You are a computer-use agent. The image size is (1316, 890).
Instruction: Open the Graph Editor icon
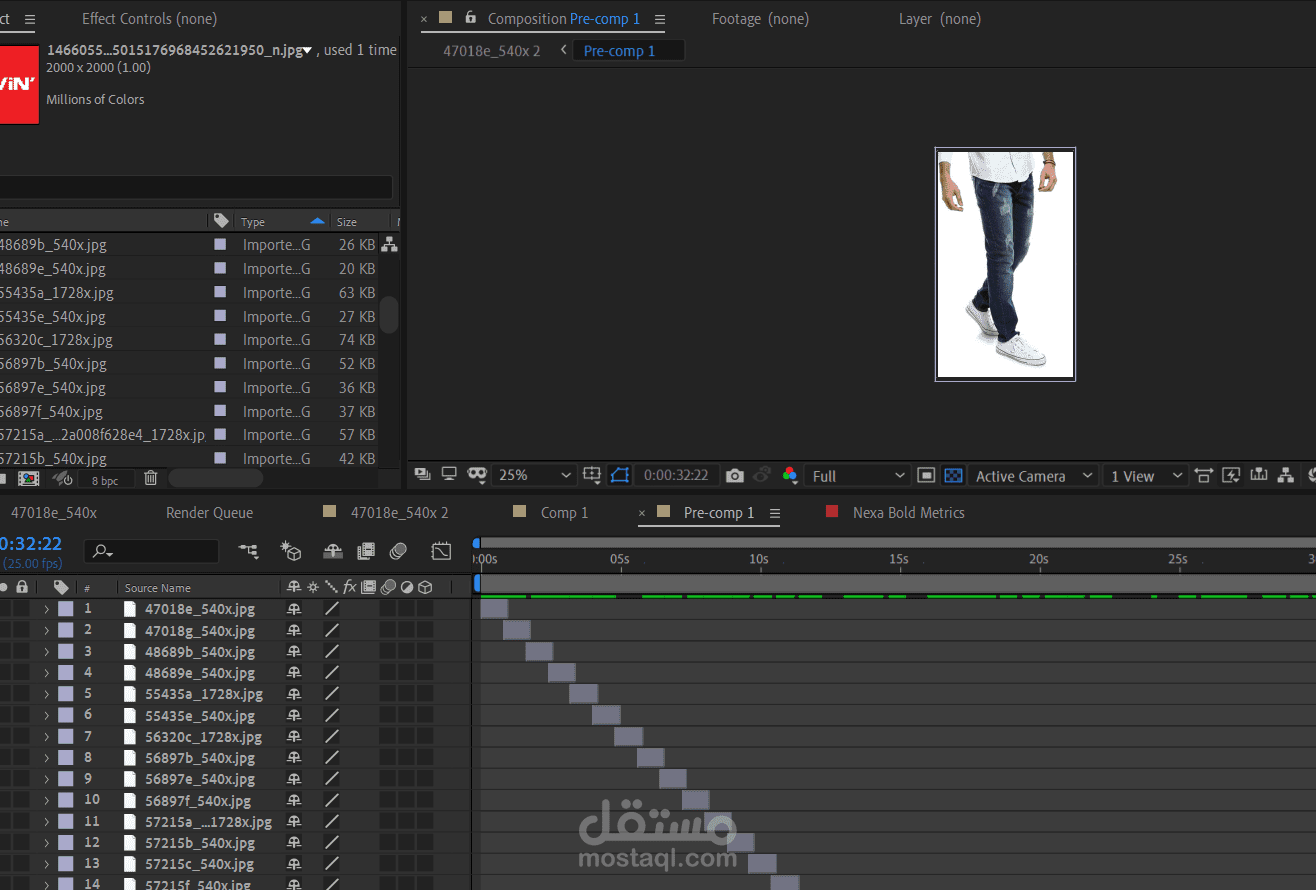pyautogui.click(x=441, y=550)
